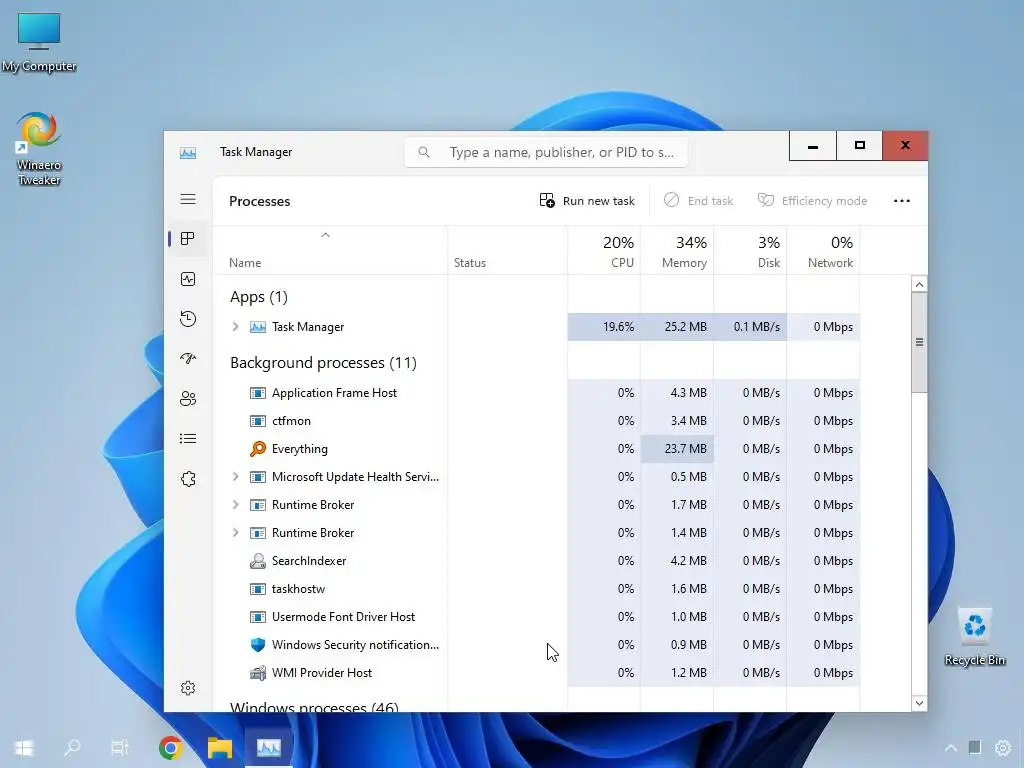Viewport: 1024px width, 768px height.
Task: Launch Google Chrome from taskbar
Action: pos(170,747)
